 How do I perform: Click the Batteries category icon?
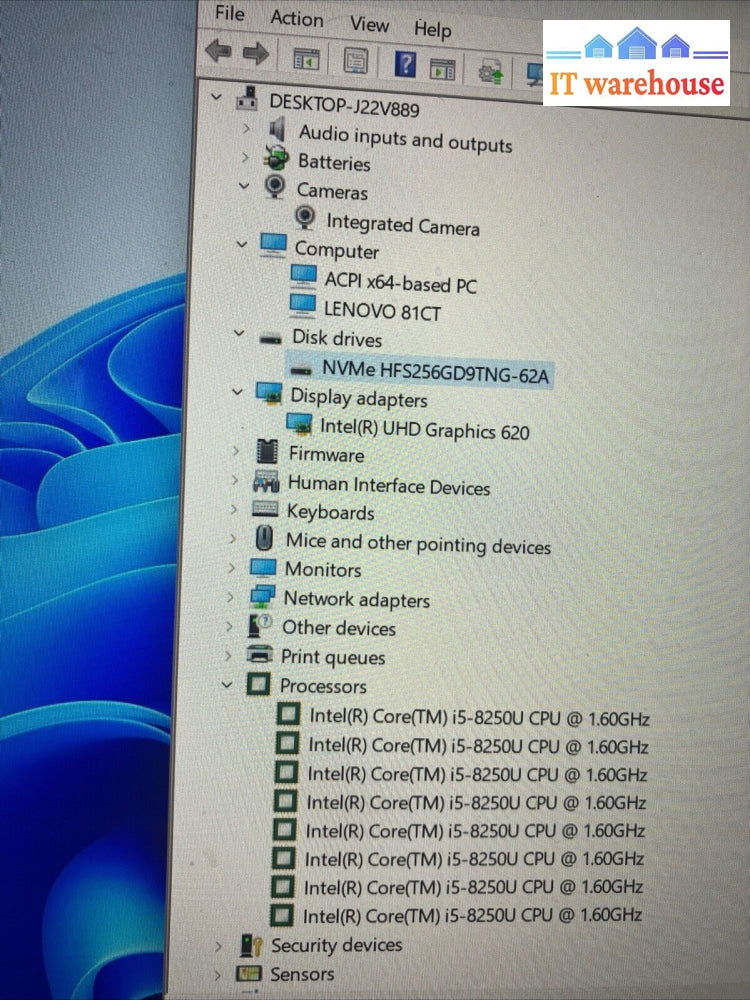pos(276,158)
